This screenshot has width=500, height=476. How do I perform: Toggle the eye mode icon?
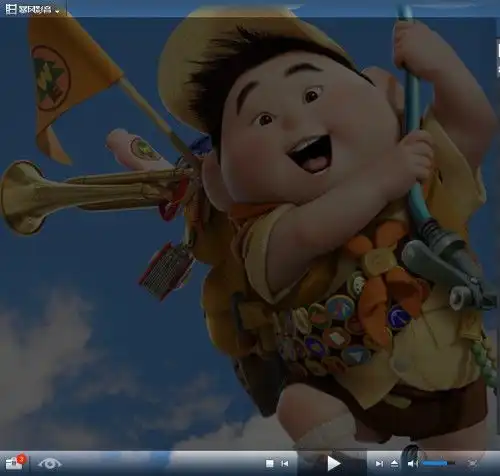pyautogui.click(x=49, y=463)
